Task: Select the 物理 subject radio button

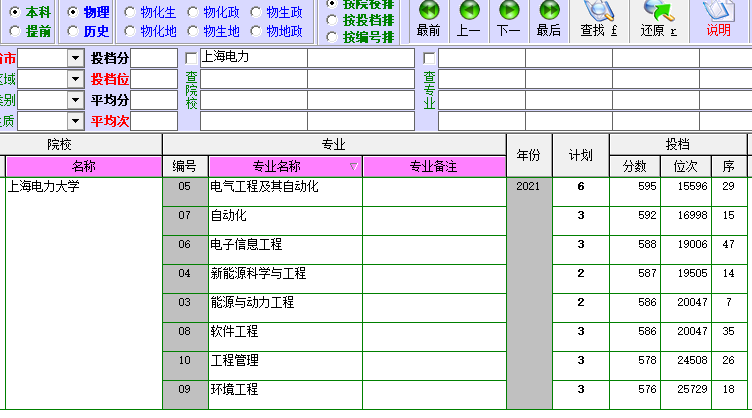Action: click(88, 12)
